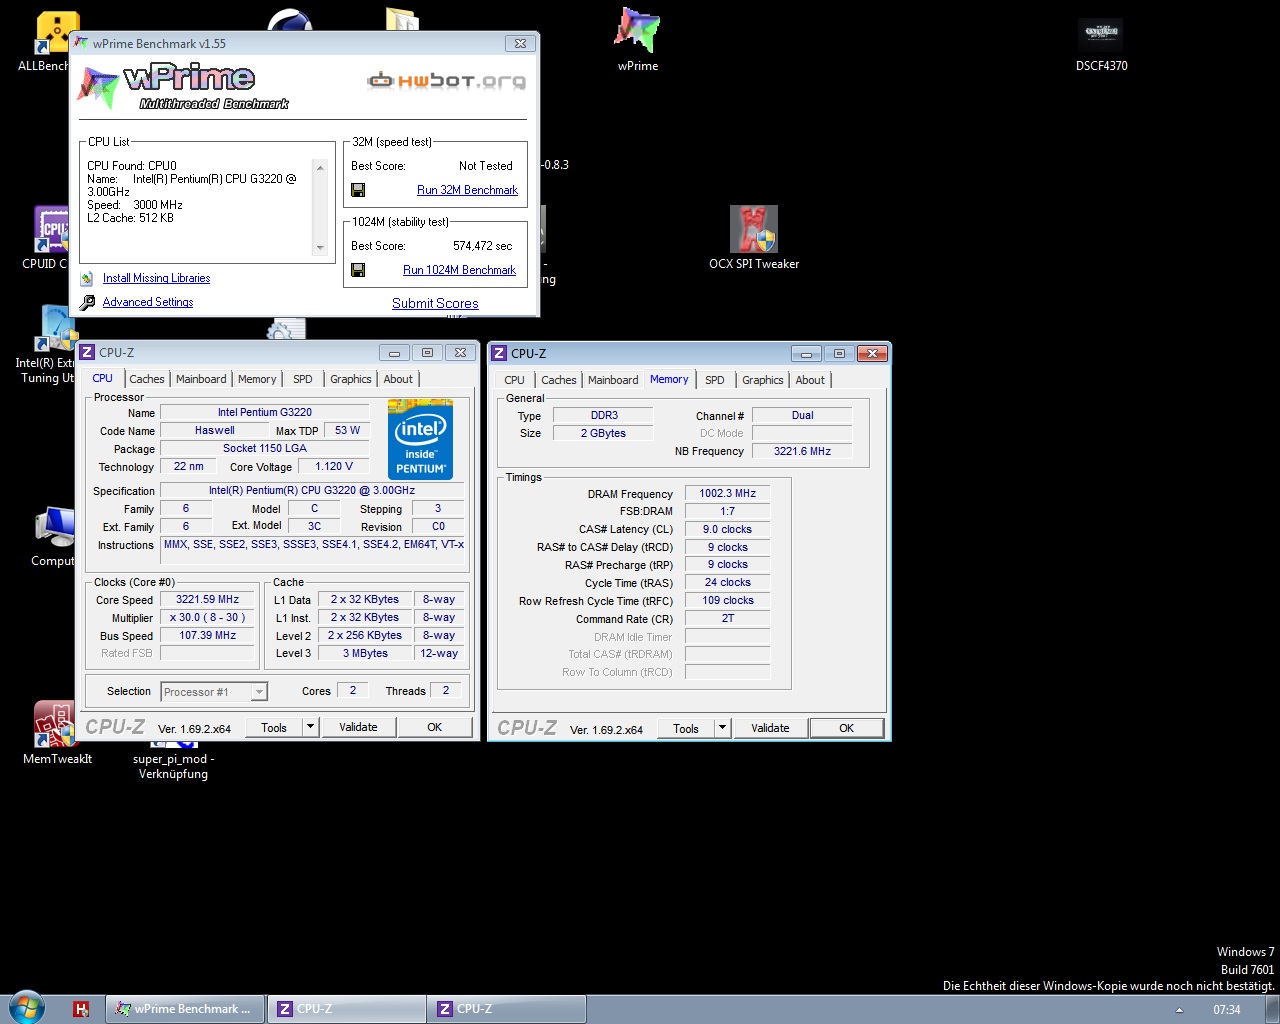Click Tools button in right CPU-Z
The width and height of the screenshot is (1280, 1024).
coord(686,728)
